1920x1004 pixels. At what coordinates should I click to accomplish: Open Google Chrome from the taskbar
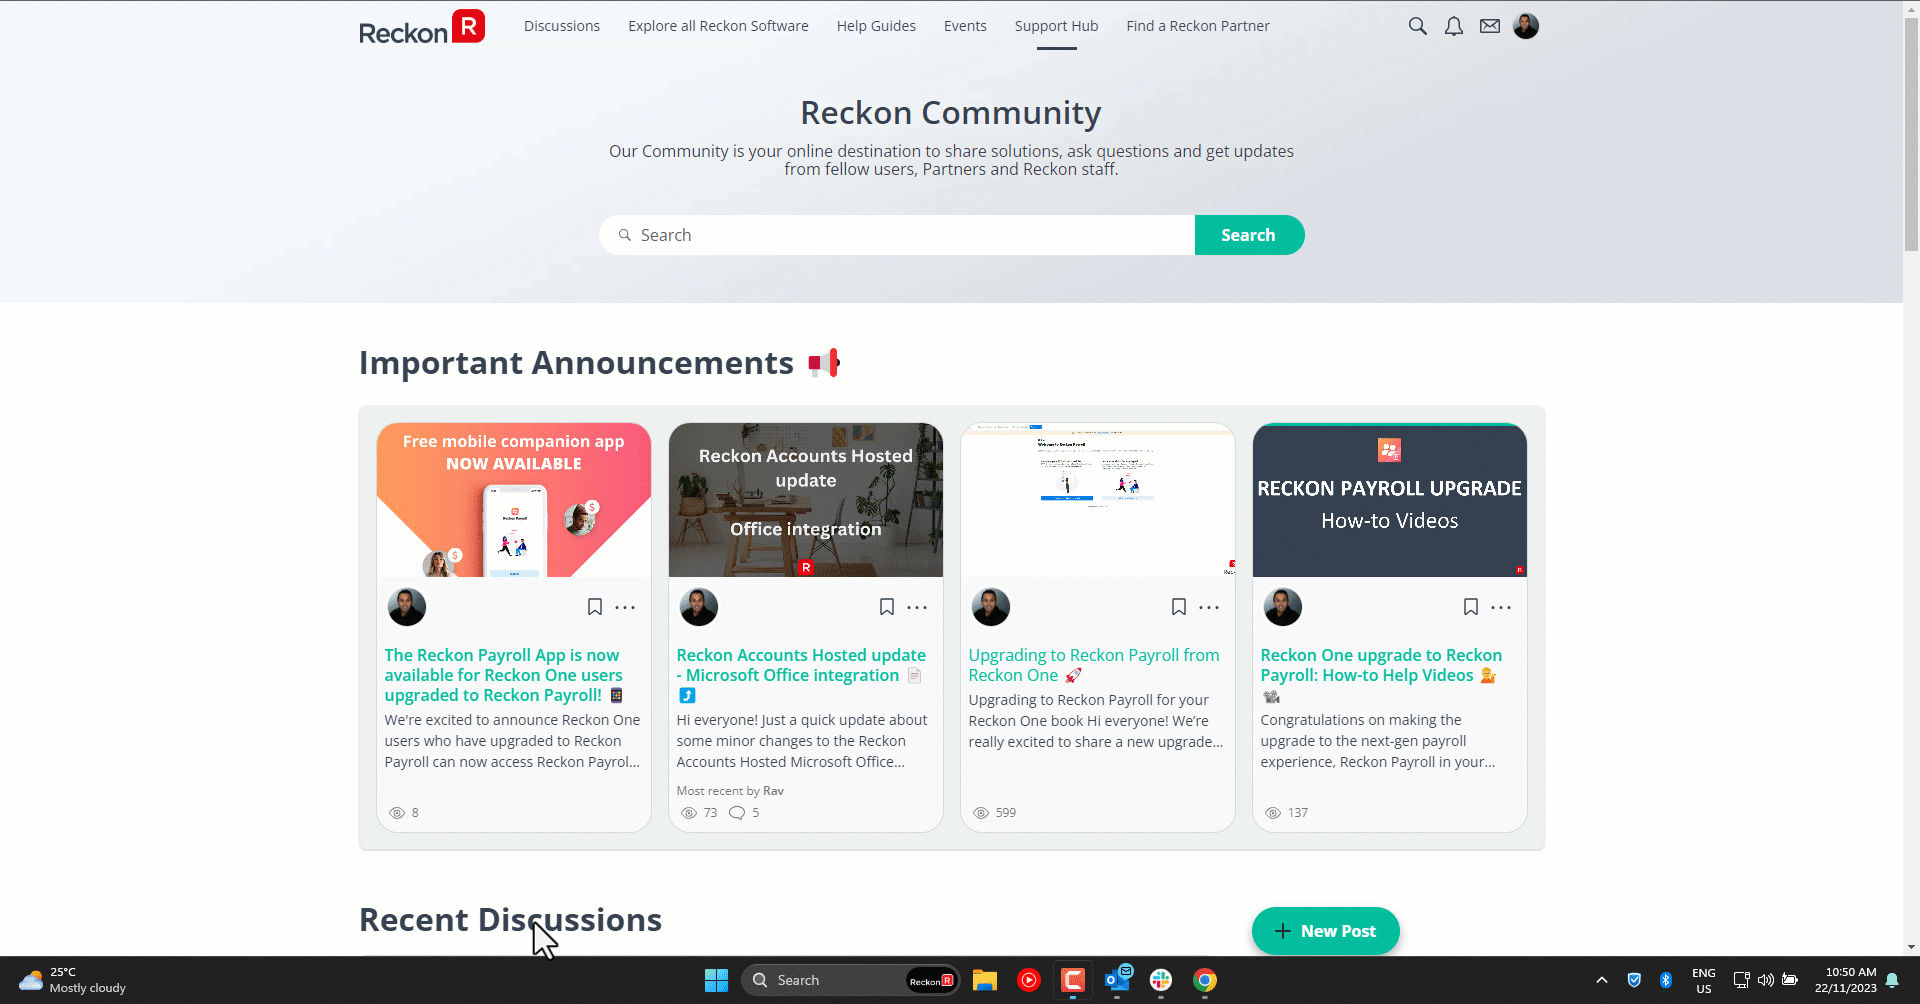1205,980
